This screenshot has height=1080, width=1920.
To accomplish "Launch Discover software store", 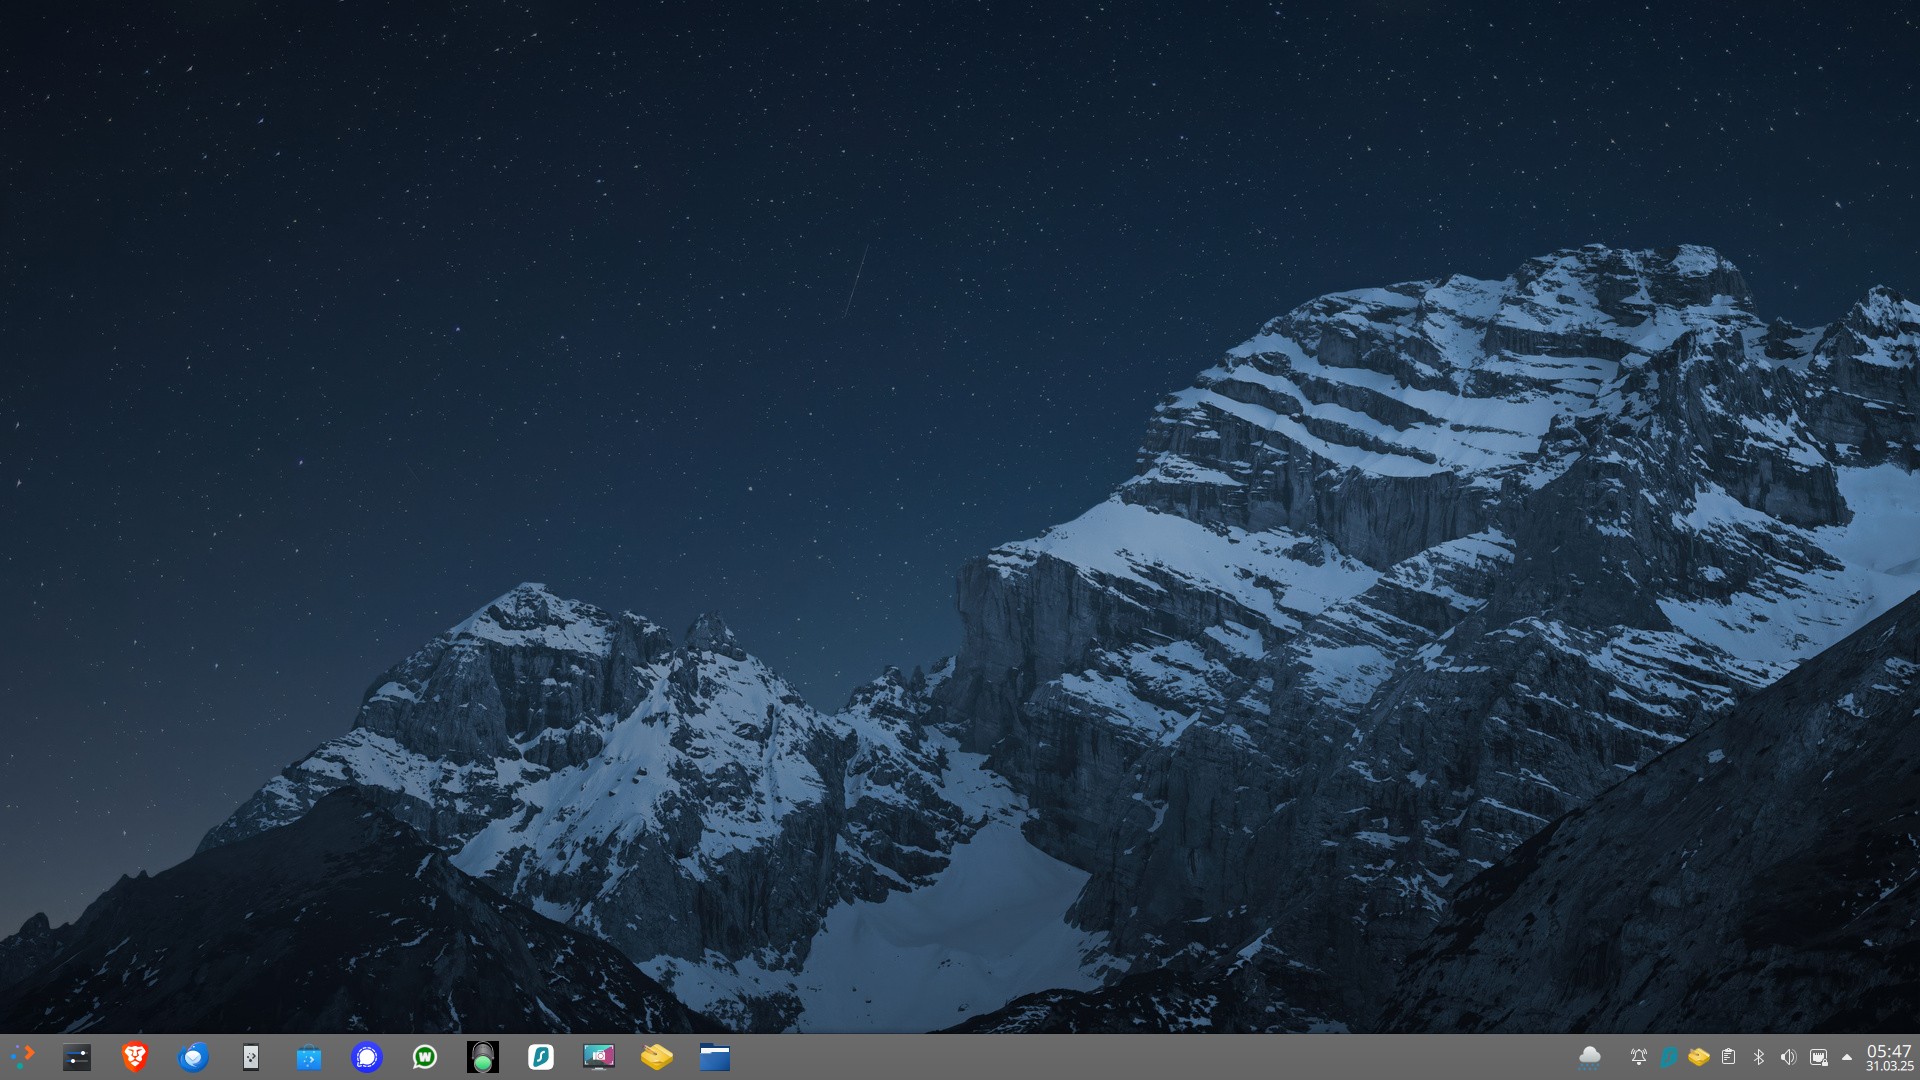I will click(309, 1057).
